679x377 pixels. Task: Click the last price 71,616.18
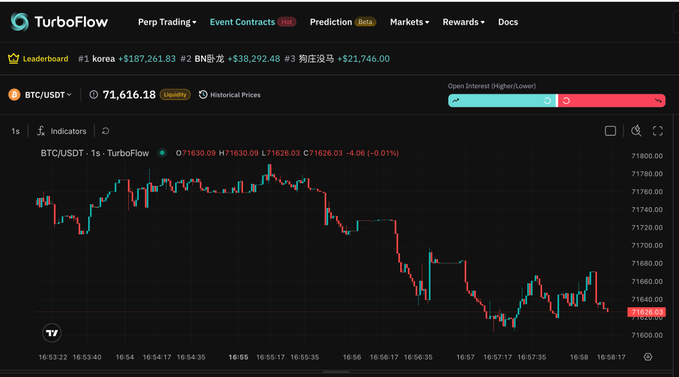(129, 95)
